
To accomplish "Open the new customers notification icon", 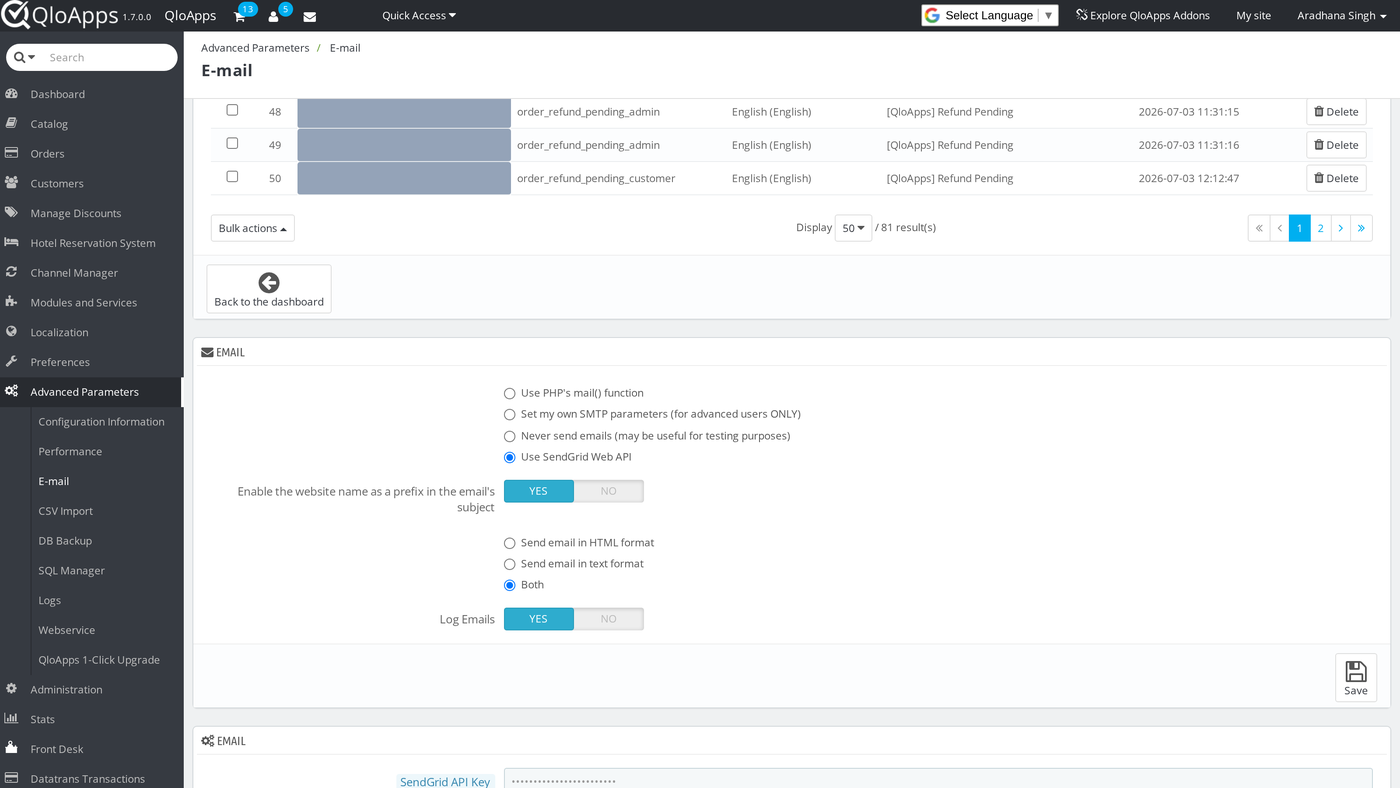I will (273, 16).
